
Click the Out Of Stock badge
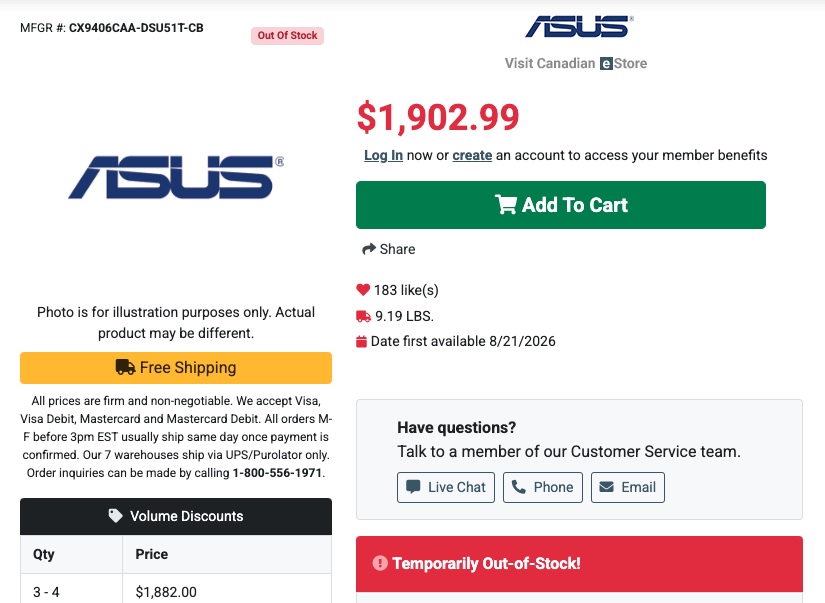click(x=287, y=36)
